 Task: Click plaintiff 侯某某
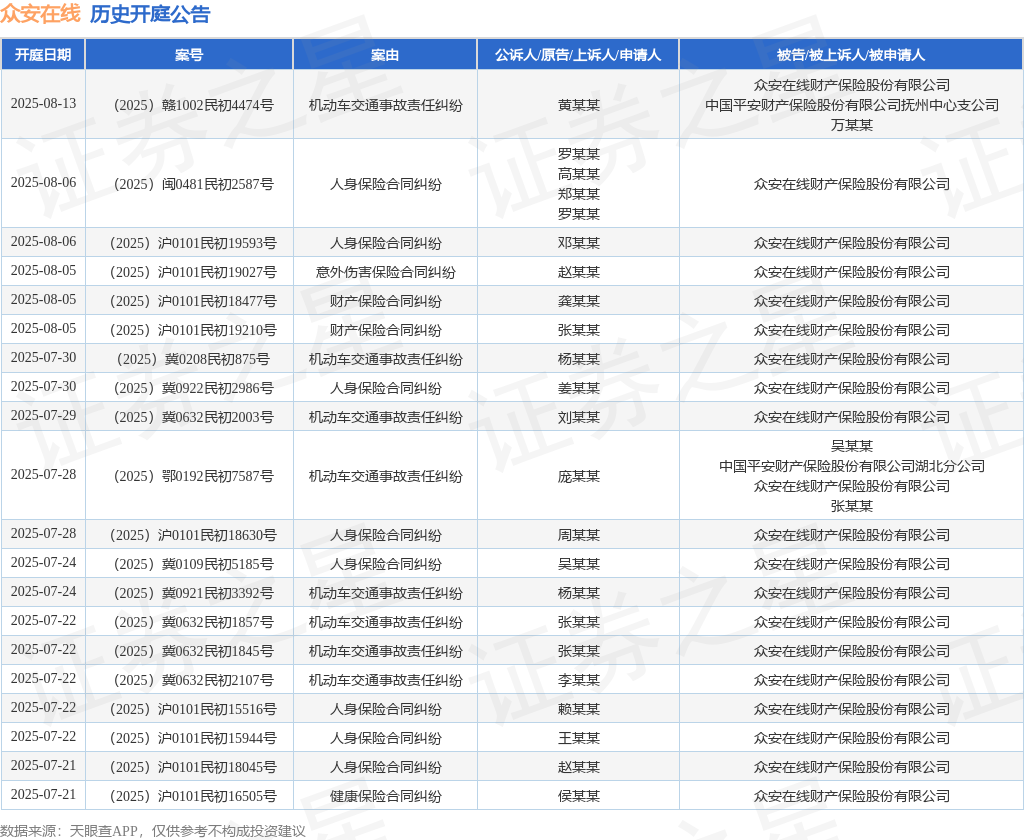pyautogui.click(x=579, y=796)
